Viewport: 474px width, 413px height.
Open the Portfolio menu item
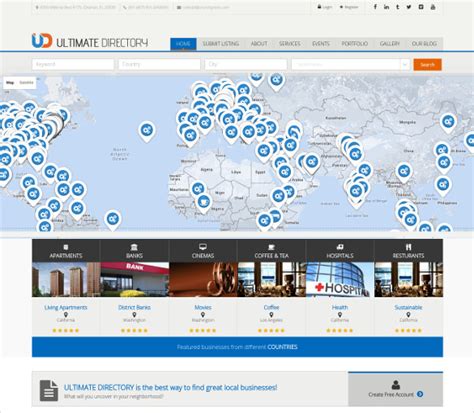point(355,44)
